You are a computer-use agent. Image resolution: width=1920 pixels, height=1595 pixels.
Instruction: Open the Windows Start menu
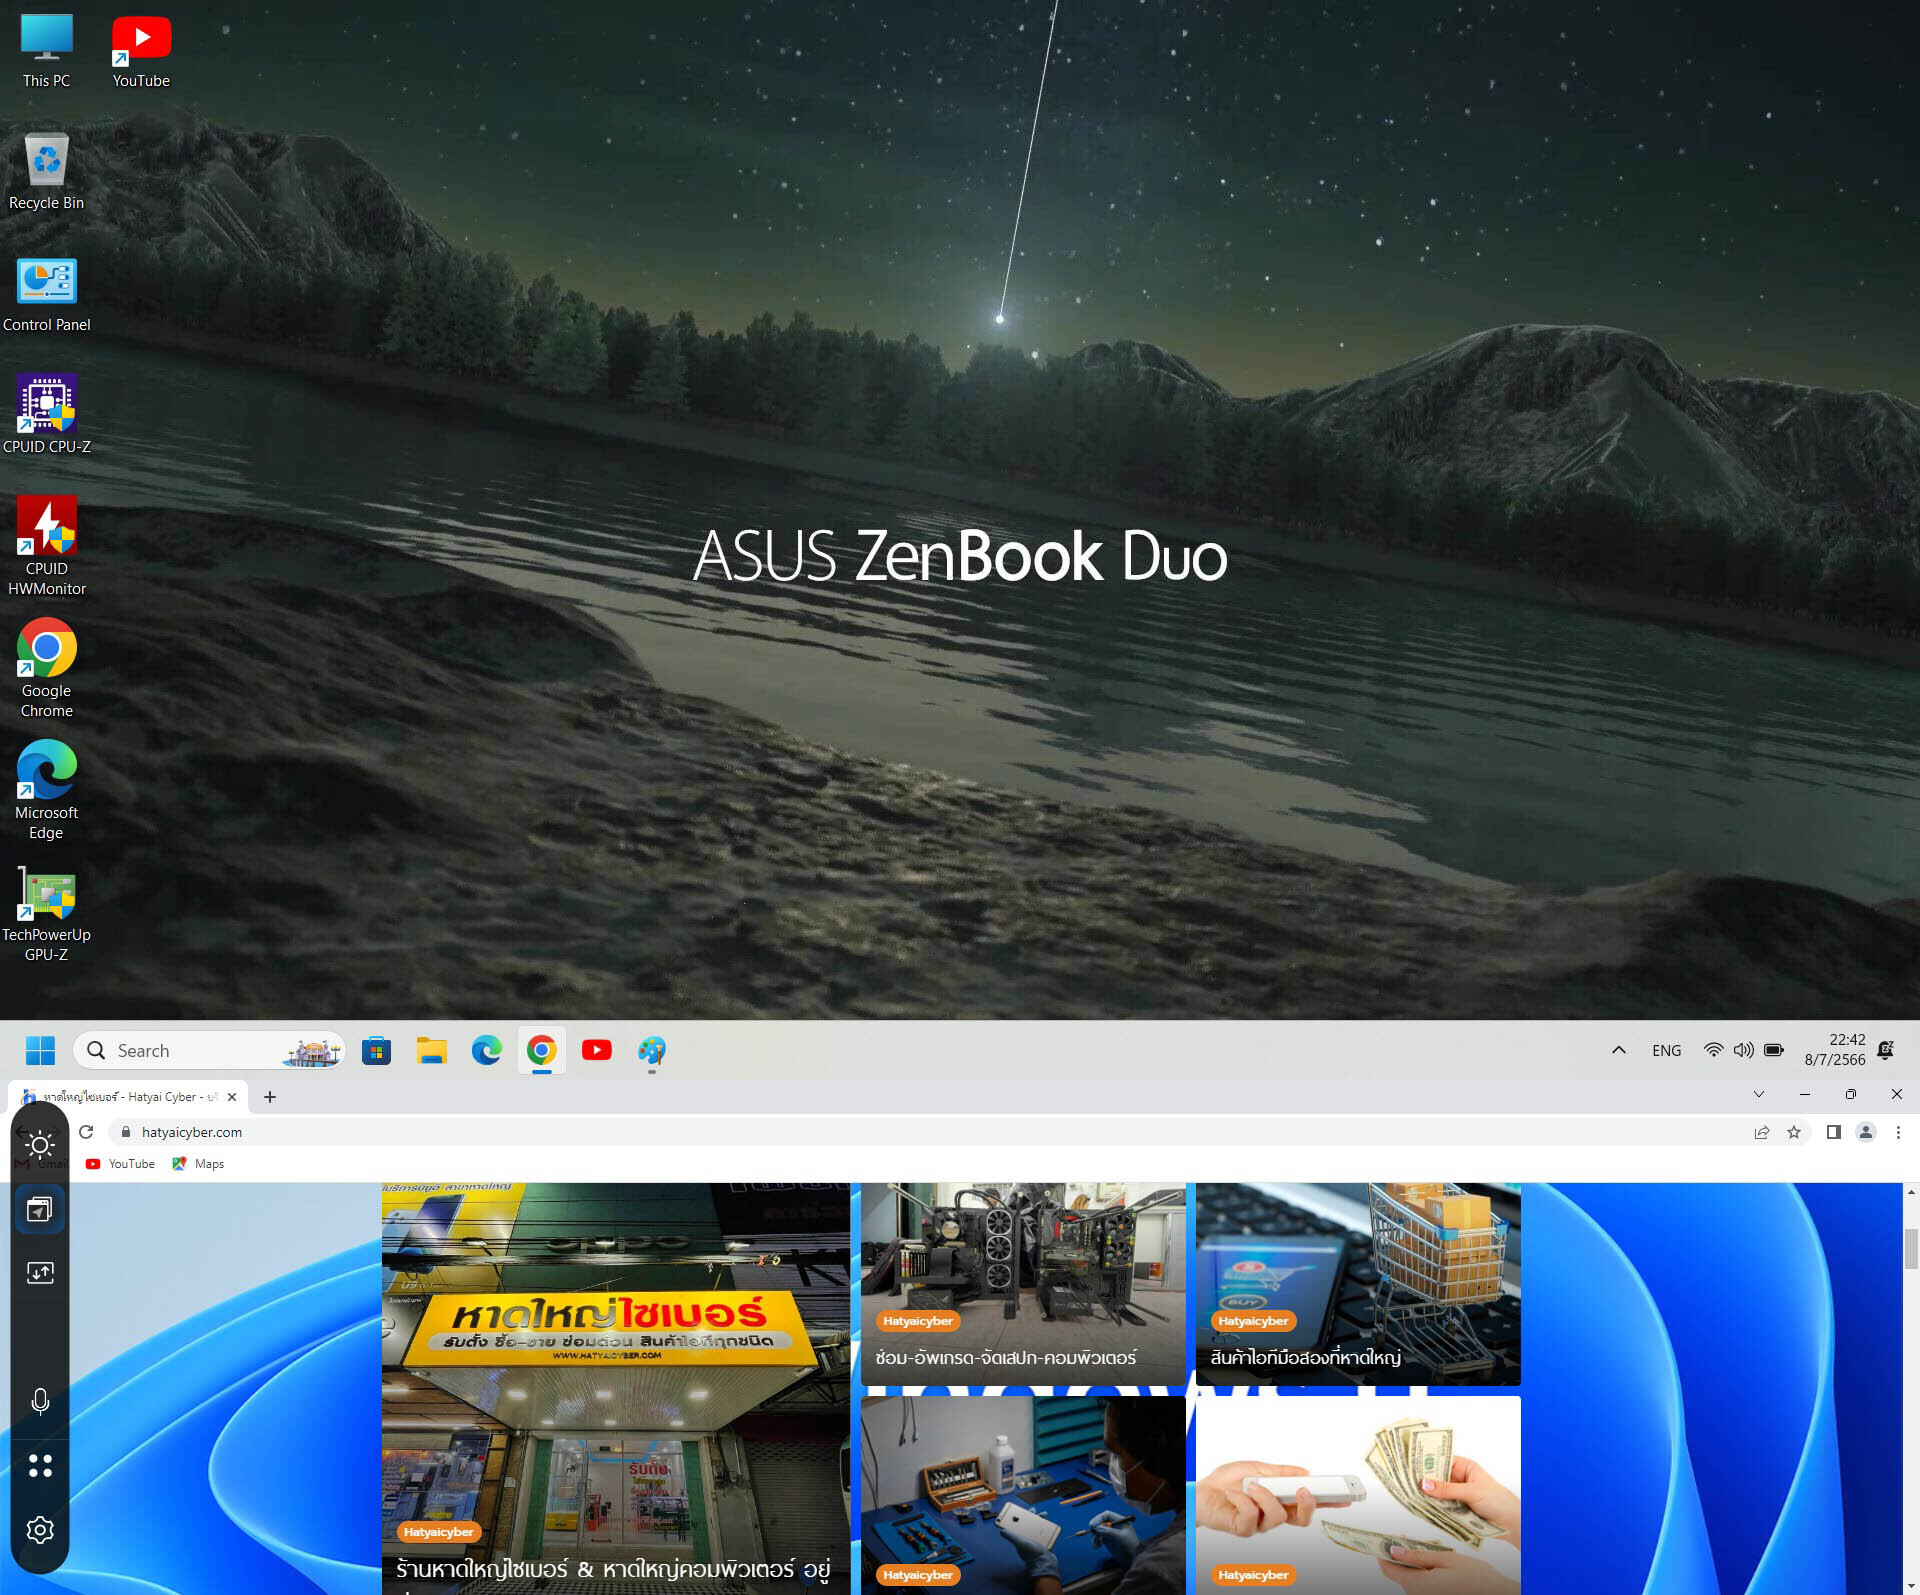click(x=40, y=1050)
